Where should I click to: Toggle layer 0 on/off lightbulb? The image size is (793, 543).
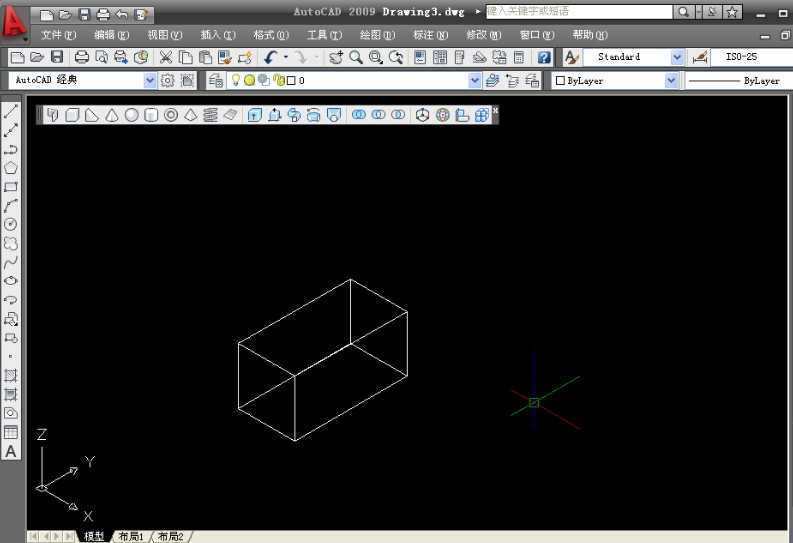[235, 80]
